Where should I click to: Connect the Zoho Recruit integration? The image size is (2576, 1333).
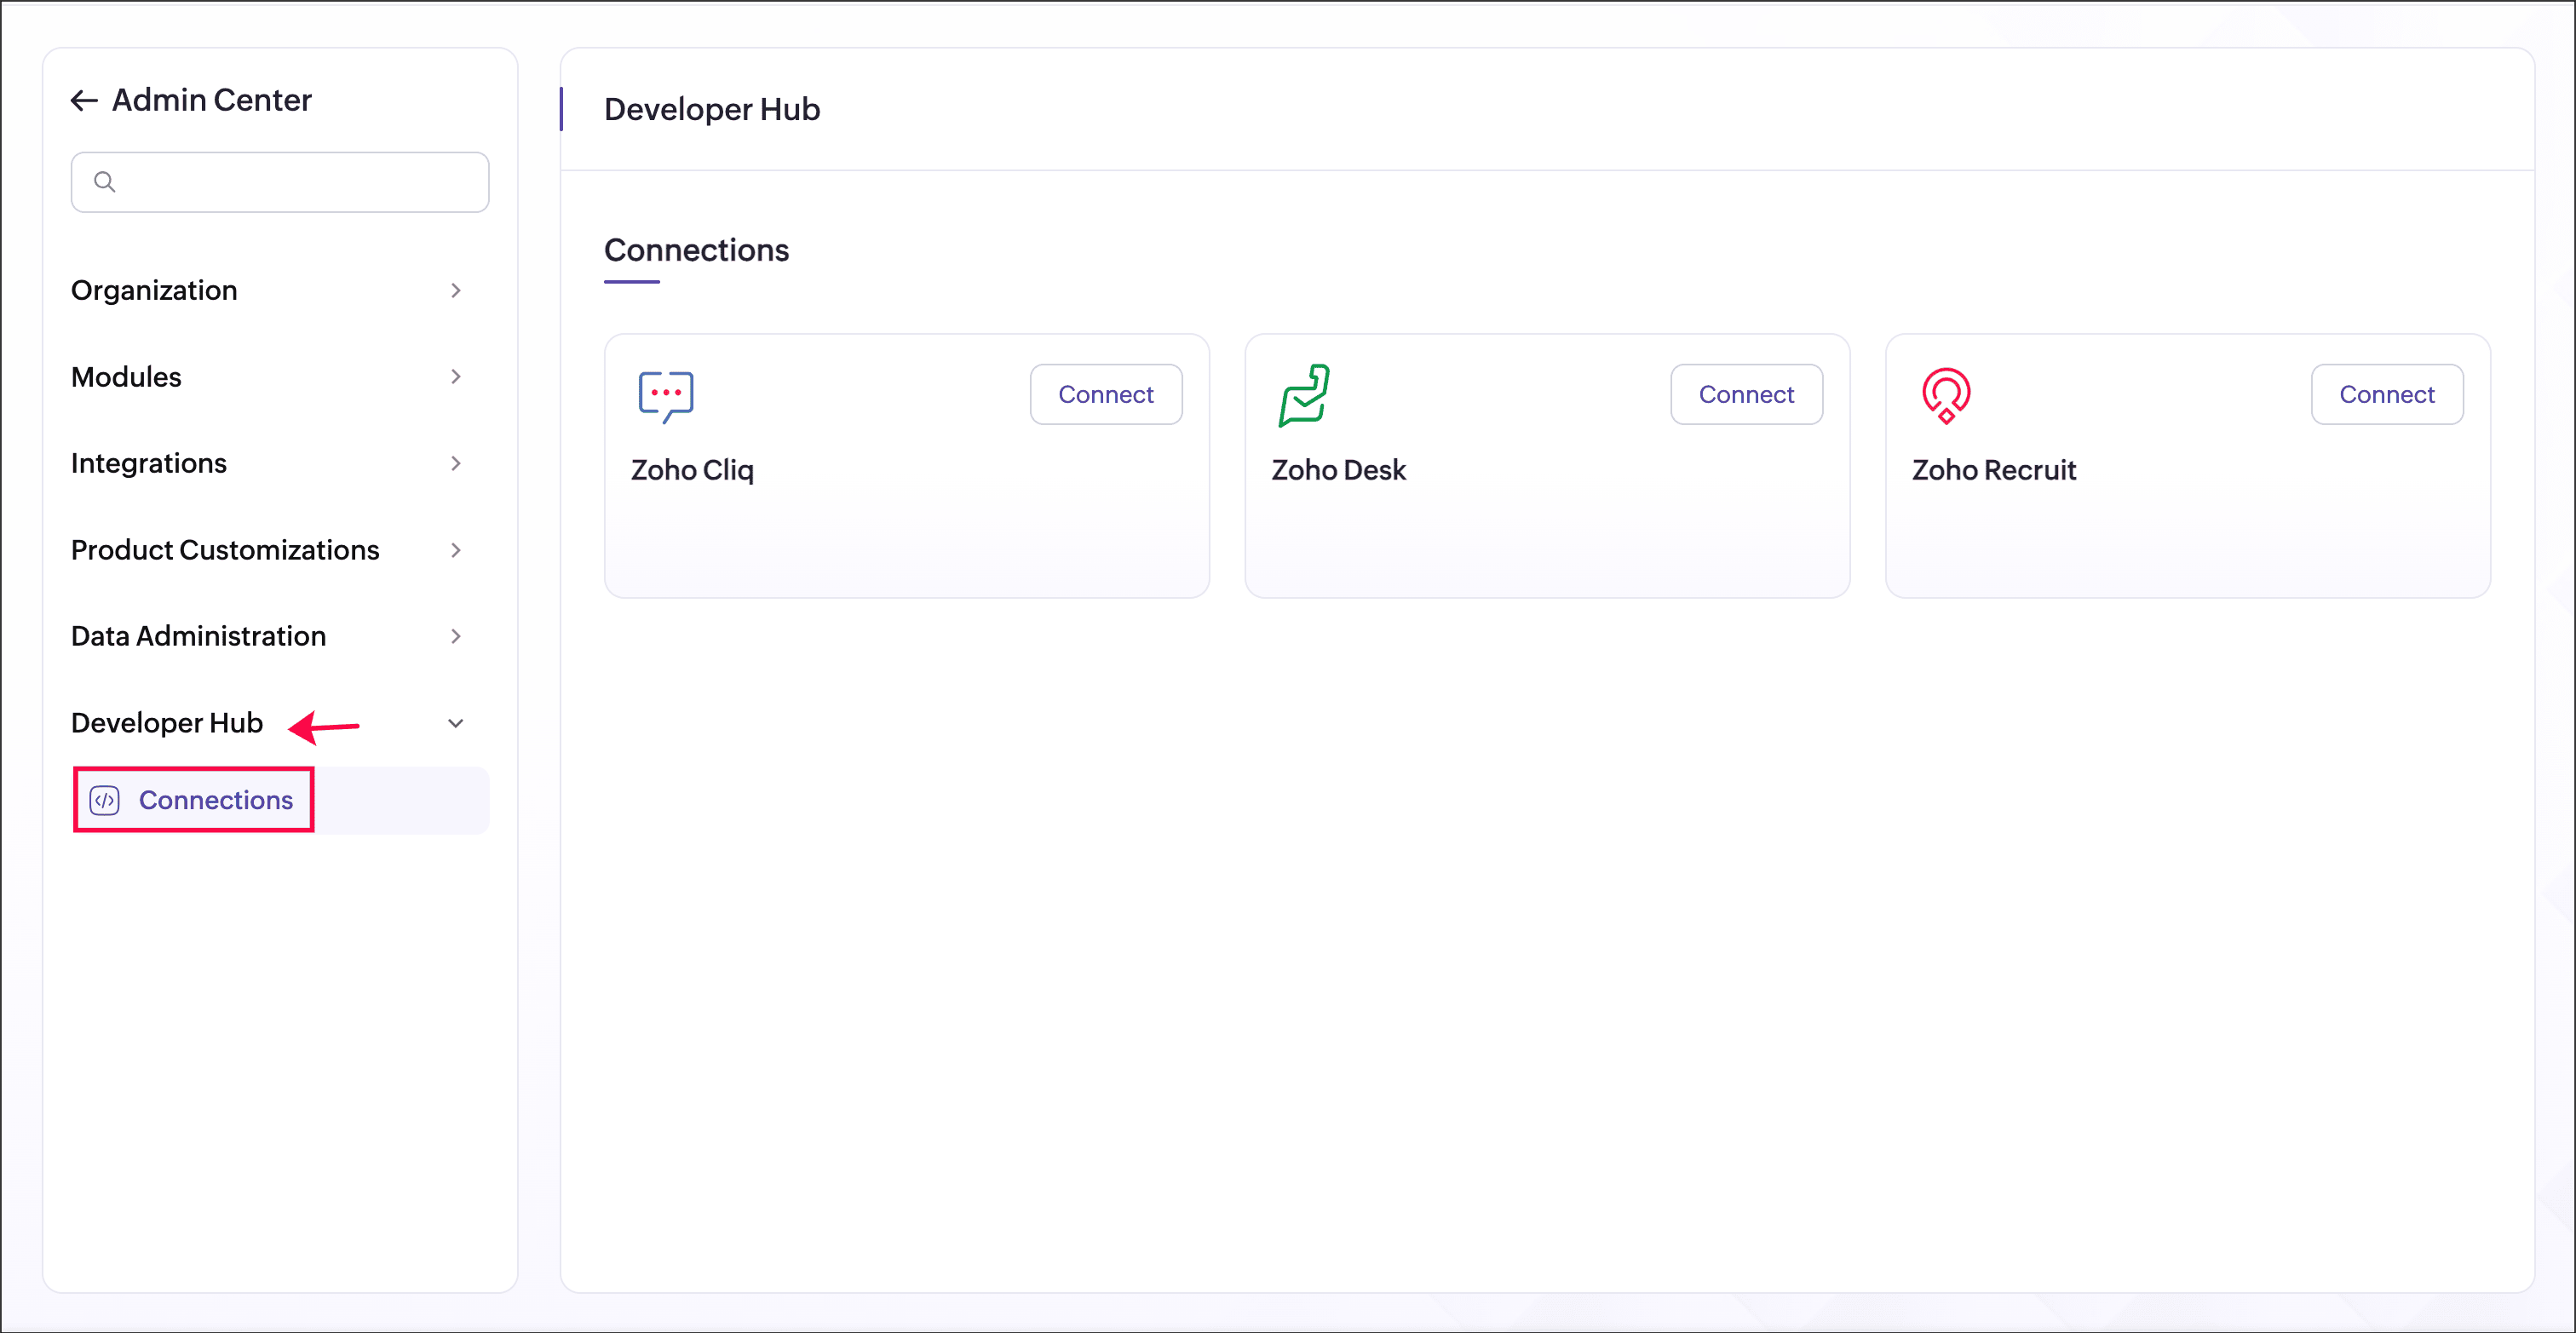(x=2387, y=395)
